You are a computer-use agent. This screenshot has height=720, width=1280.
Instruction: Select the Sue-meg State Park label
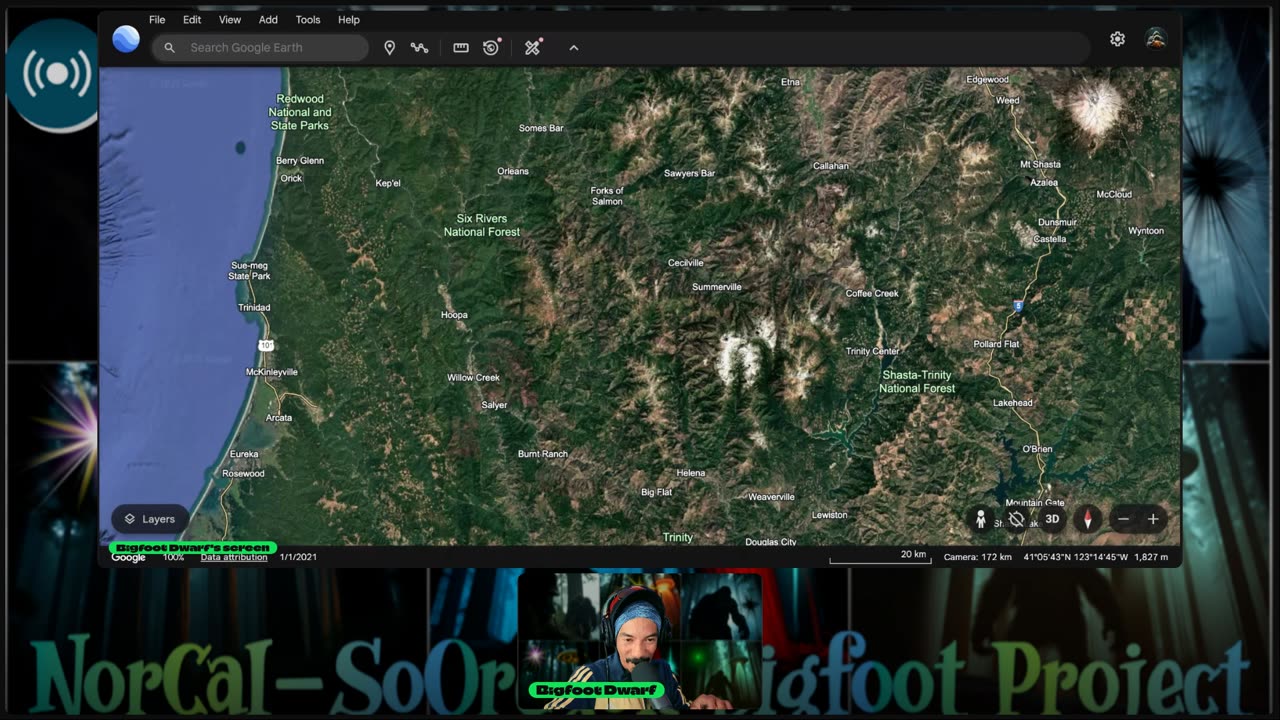tap(249, 271)
